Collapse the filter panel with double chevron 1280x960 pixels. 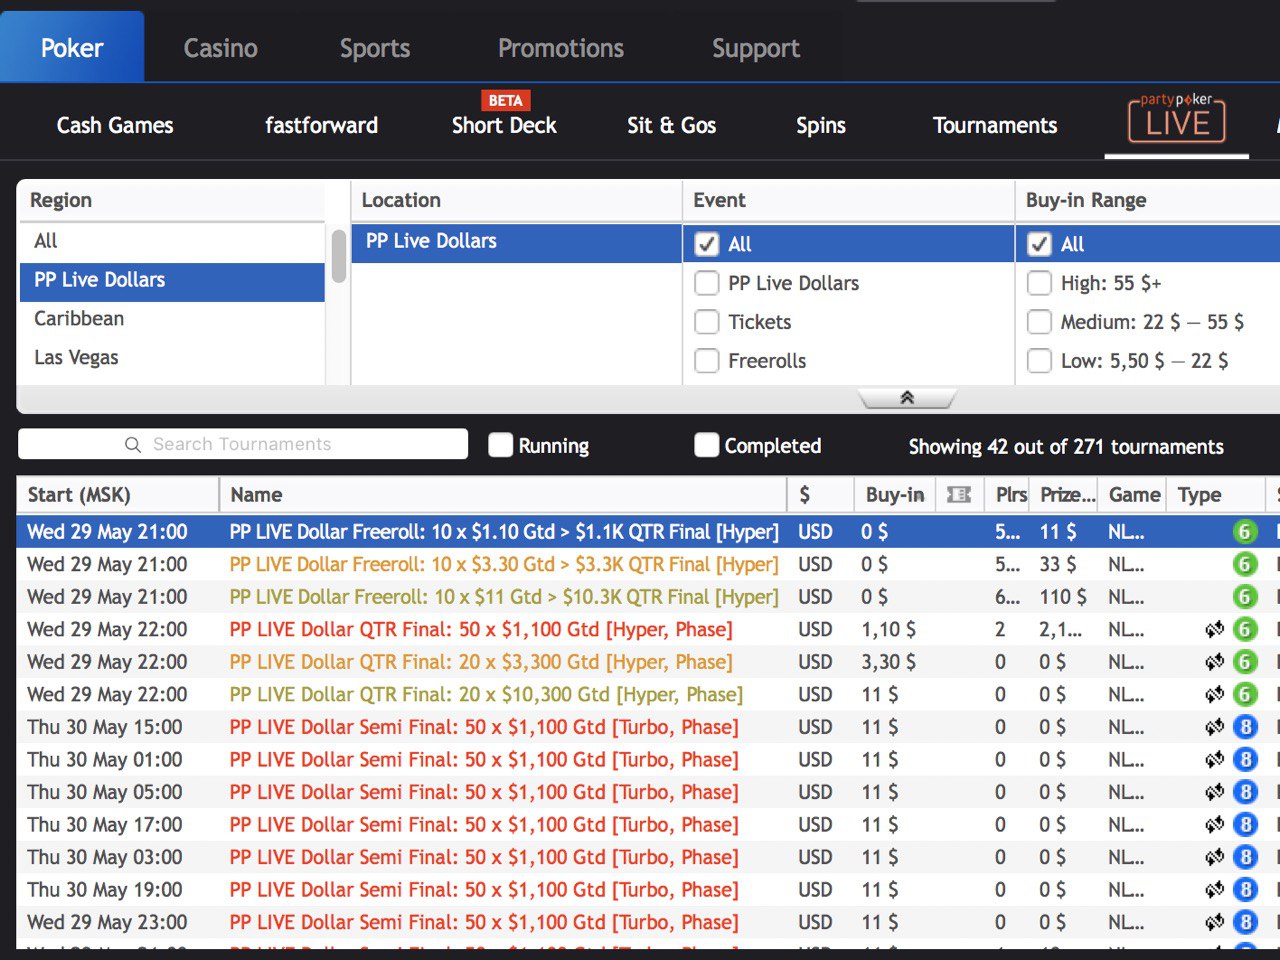[907, 398]
